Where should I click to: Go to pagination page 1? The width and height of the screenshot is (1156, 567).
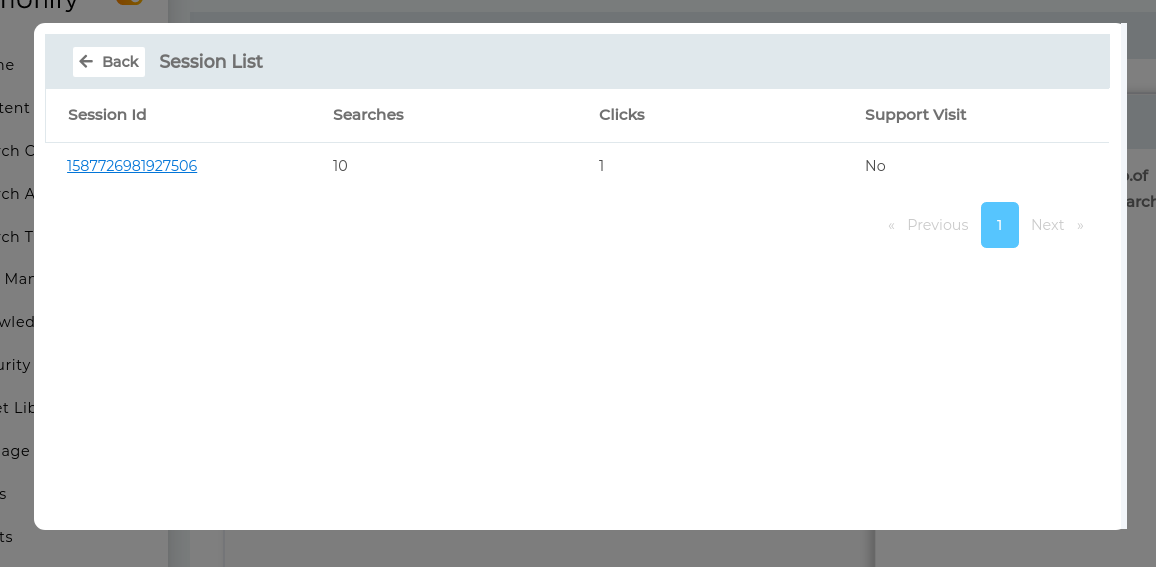[x=999, y=225]
